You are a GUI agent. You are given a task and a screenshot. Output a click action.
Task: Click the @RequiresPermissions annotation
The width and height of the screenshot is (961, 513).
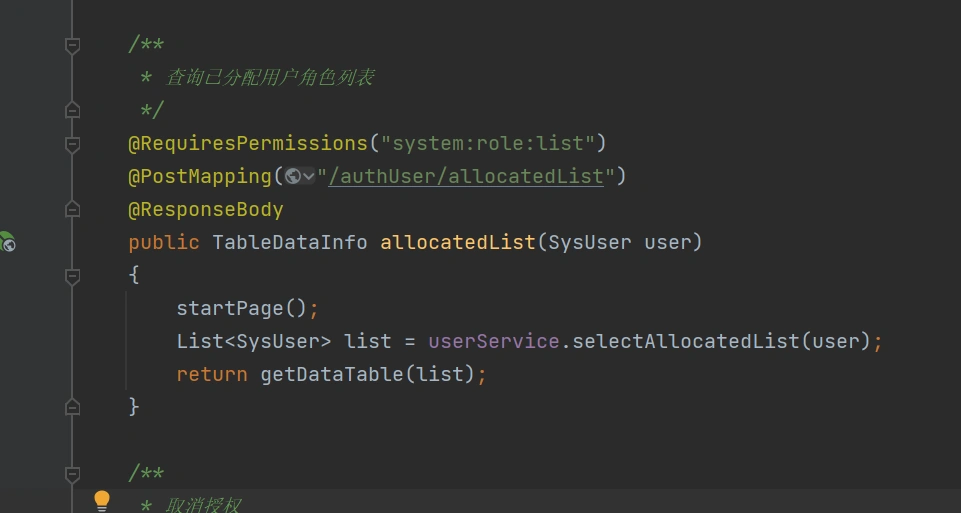coord(248,143)
